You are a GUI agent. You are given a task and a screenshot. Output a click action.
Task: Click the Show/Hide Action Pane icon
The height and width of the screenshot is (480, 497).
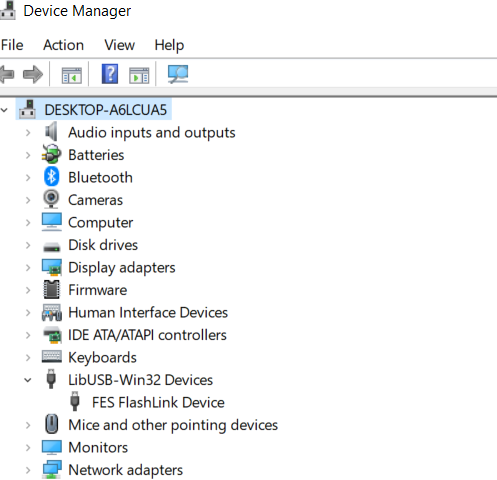(139, 75)
